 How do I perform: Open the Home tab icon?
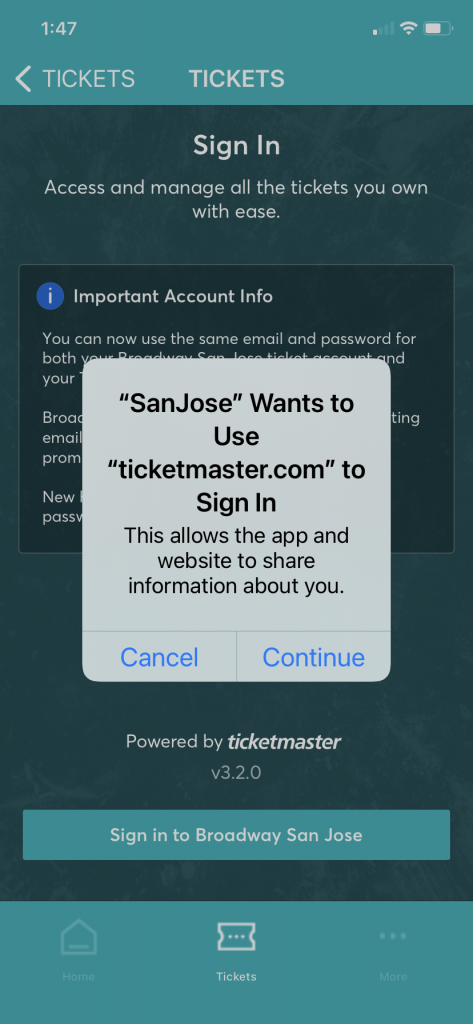[x=78, y=938]
